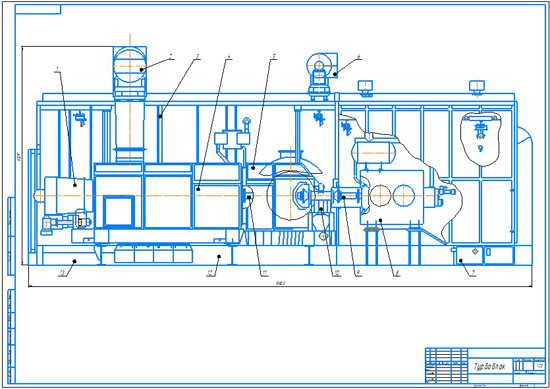Click the right circle on the gearbox
The image size is (550, 389).
[404, 195]
